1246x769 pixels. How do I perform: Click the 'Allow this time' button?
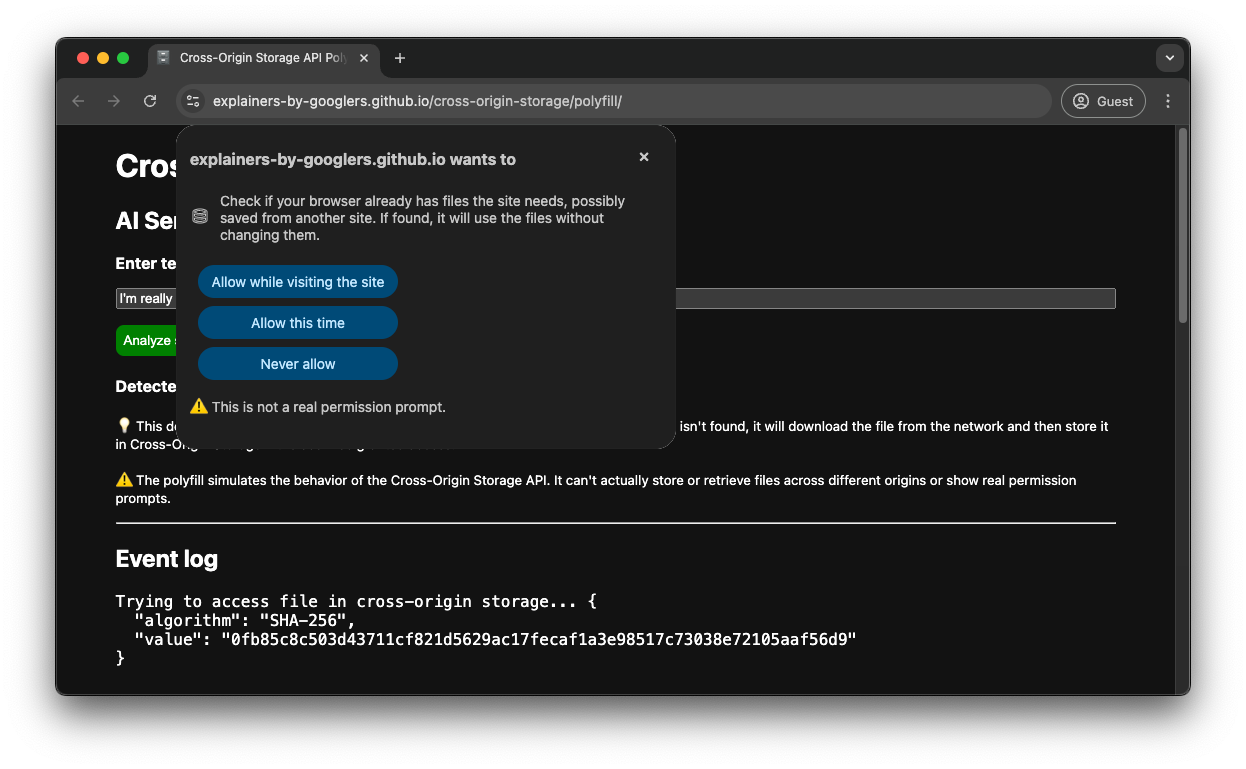coord(297,322)
